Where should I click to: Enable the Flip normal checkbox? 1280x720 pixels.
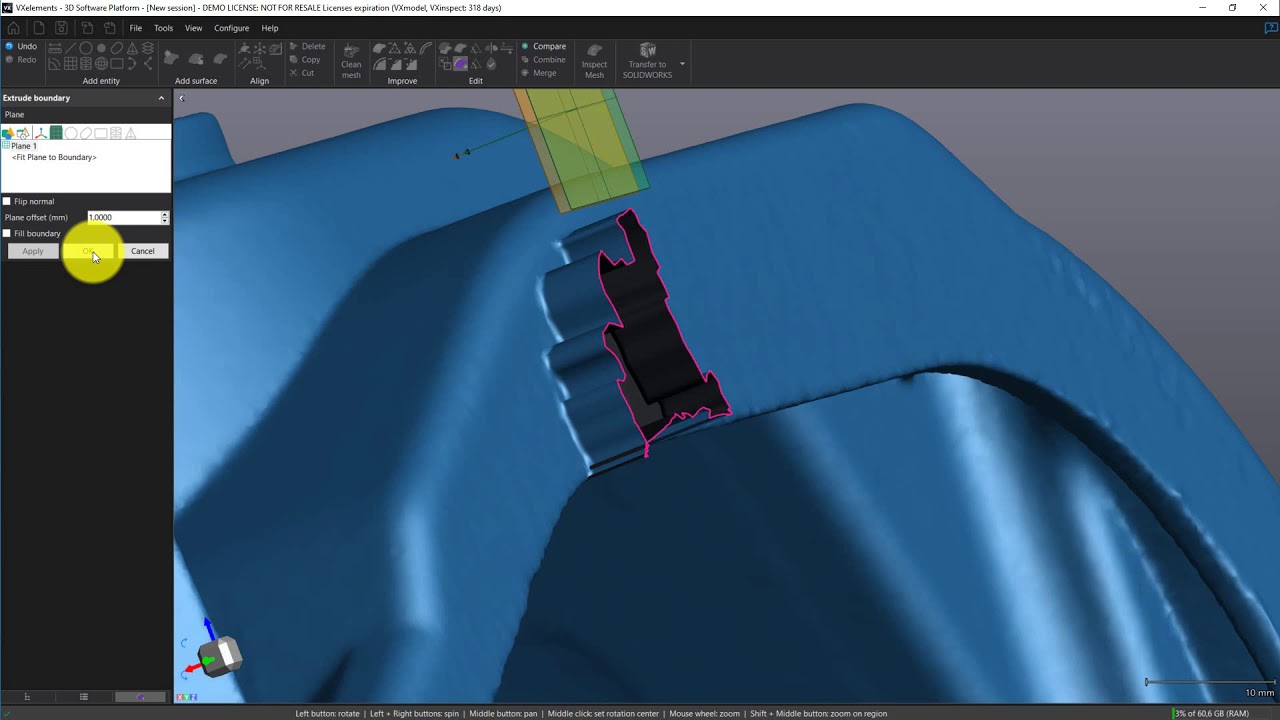pos(7,201)
